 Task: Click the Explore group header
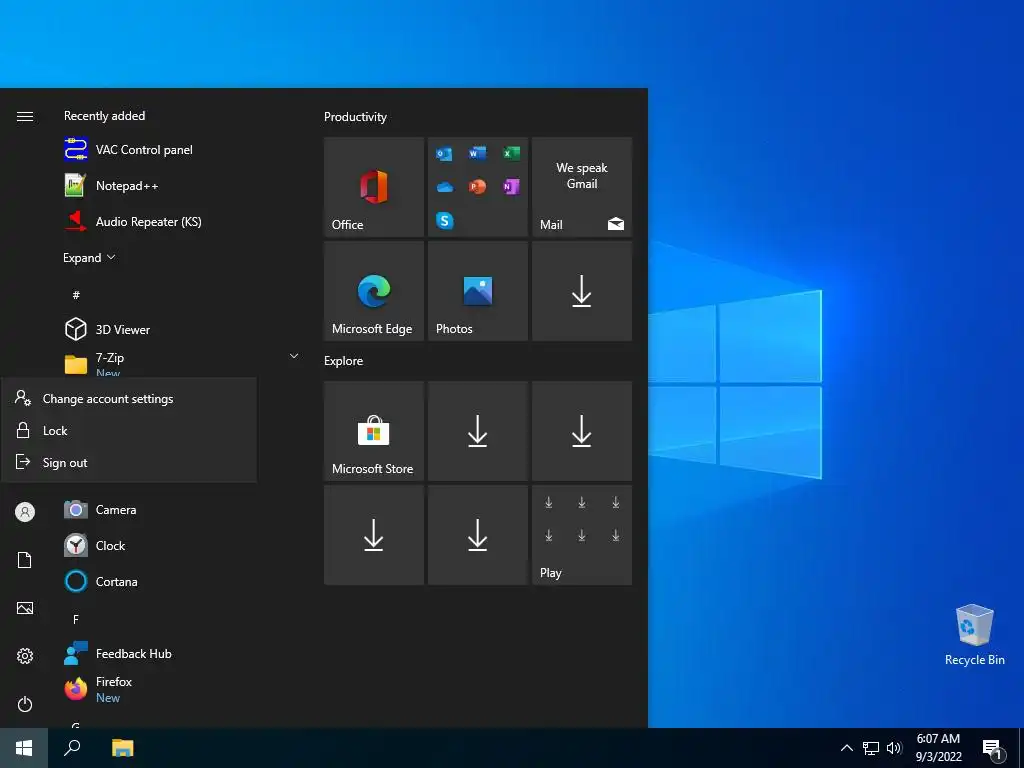(x=344, y=360)
